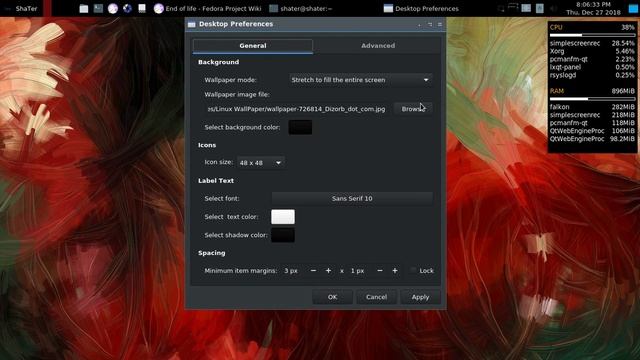Click the keyboard layout tray indicator

[x=540, y=8]
